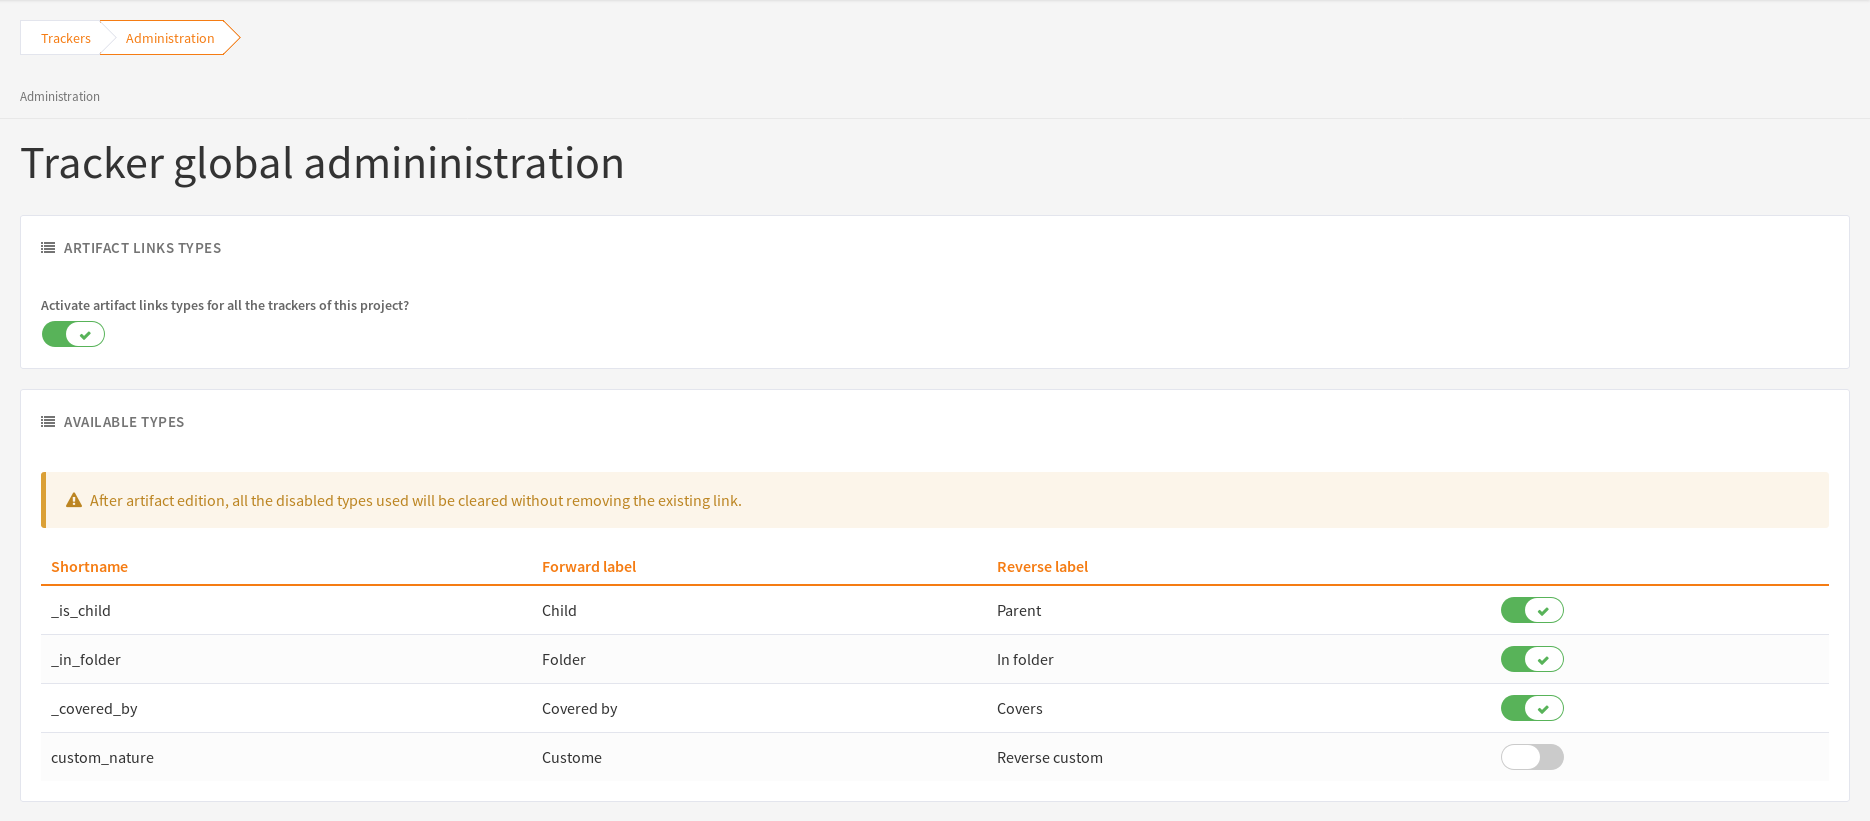Click the Reverse label column header
Screen dimensions: 1870x821
point(1042,567)
